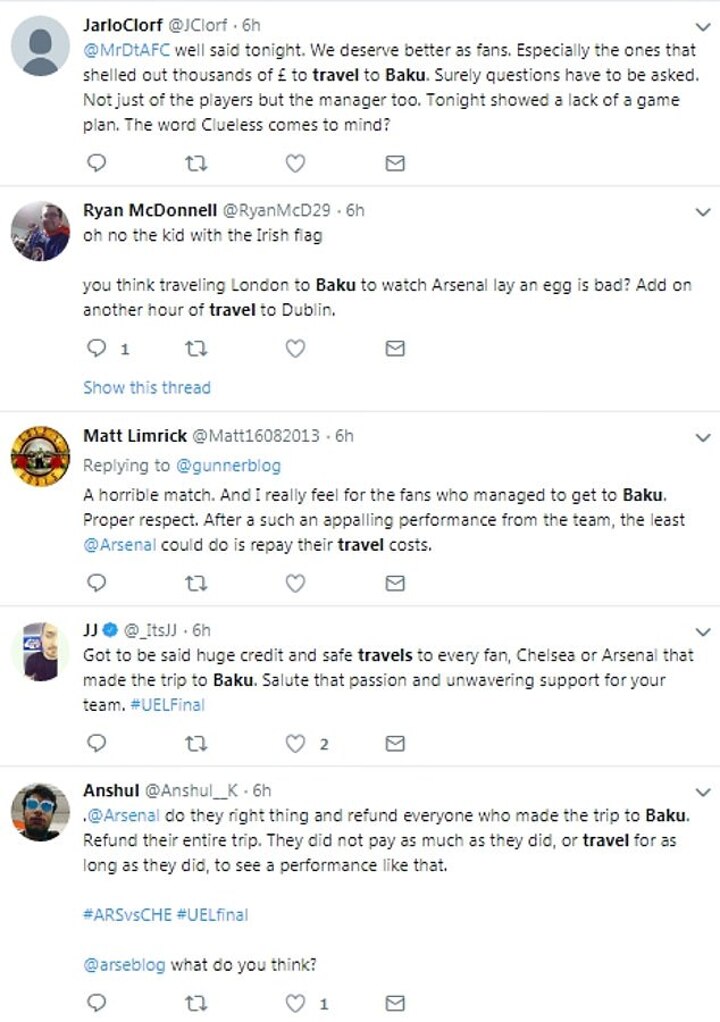The height and width of the screenshot is (1022, 720).
Task: Open the #UELFinal hashtag in JJ's tweet
Action: click(170, 704)
